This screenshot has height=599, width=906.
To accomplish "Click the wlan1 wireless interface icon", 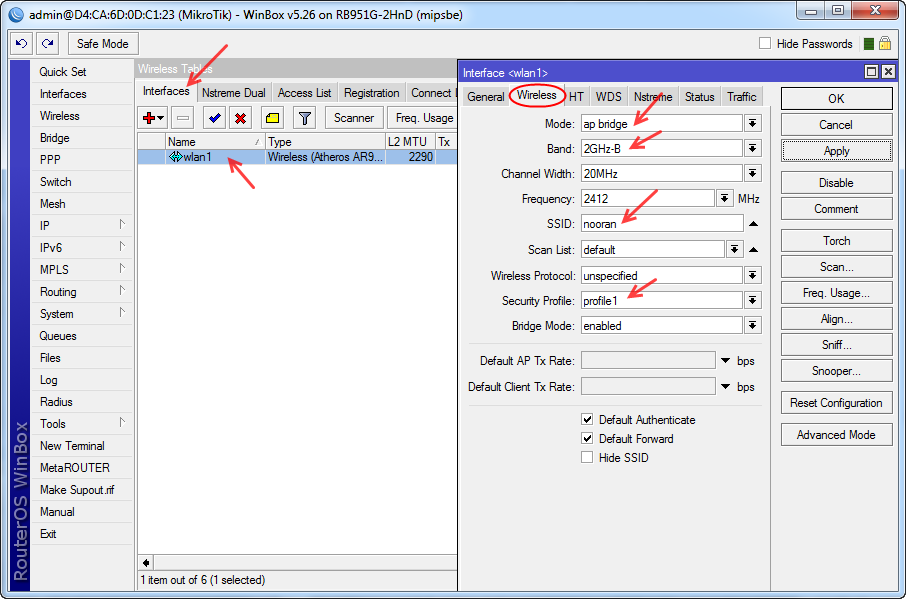I will coord(175,157).
